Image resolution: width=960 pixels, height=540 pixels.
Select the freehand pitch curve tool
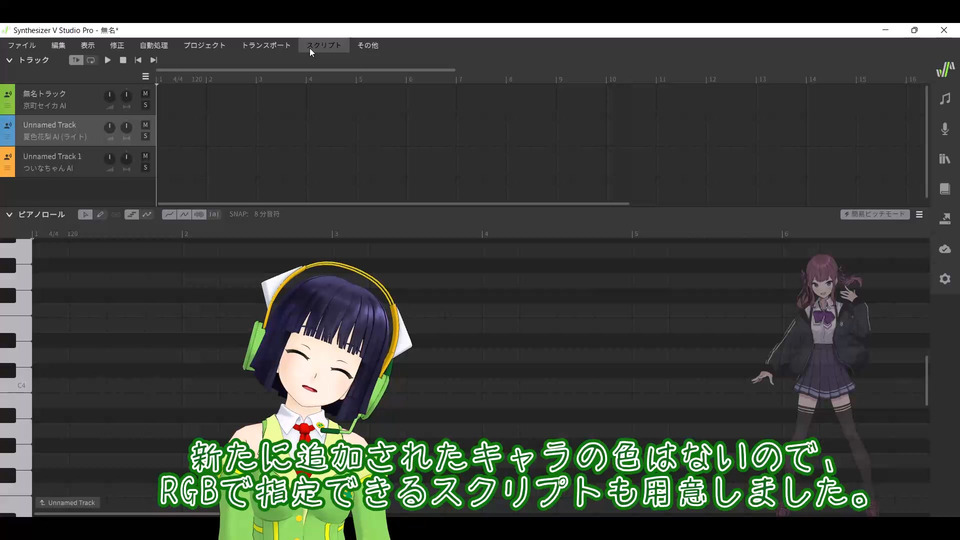point(147,214)
